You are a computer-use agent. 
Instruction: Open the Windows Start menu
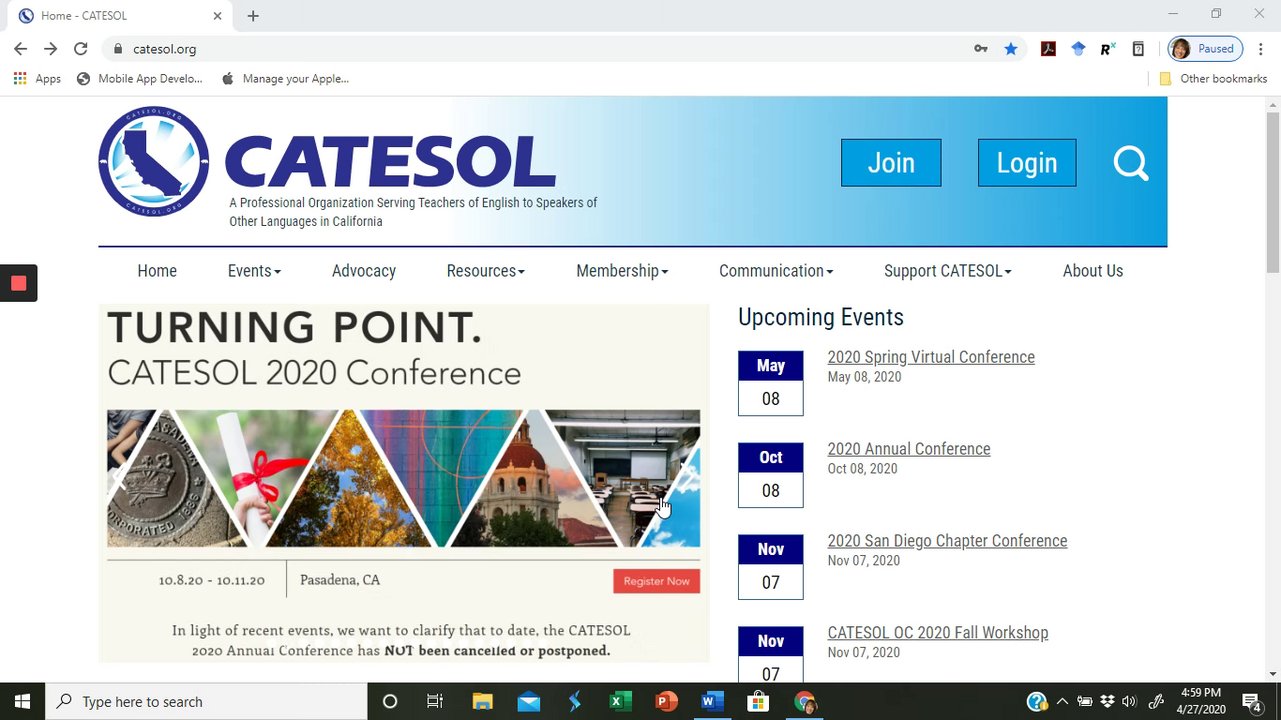[22, 701]
